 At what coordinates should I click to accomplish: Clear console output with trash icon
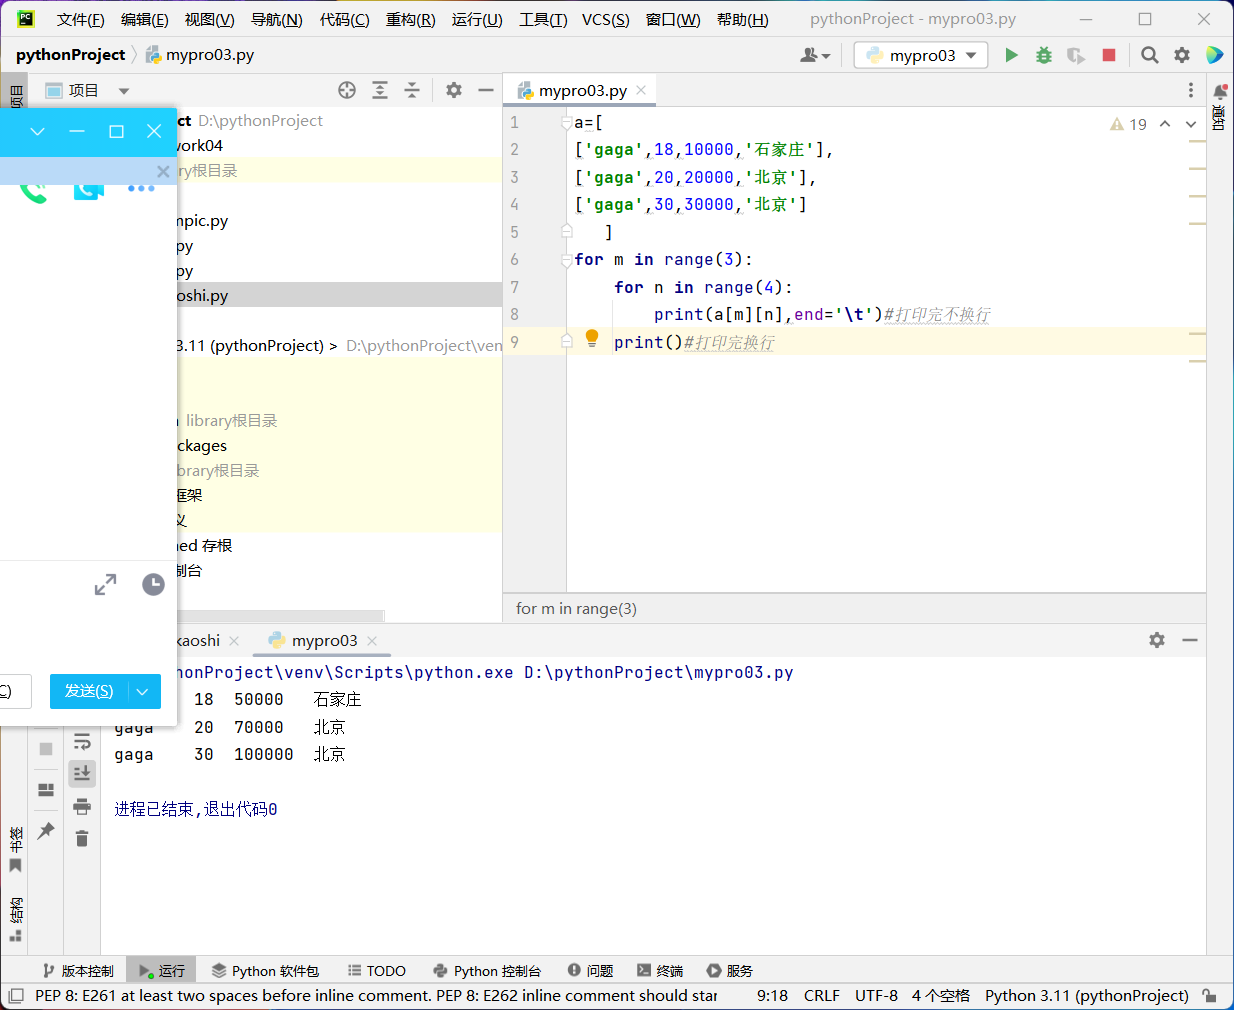(x=82, y=838)
